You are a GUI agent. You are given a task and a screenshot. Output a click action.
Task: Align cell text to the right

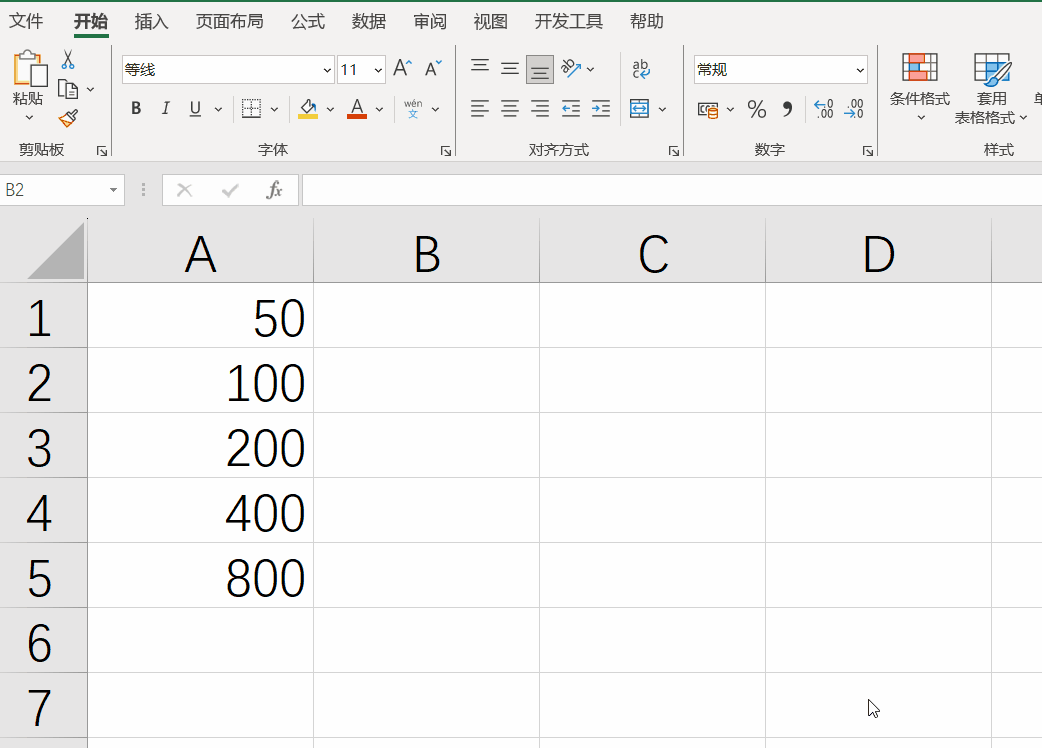tap(540, 108)
